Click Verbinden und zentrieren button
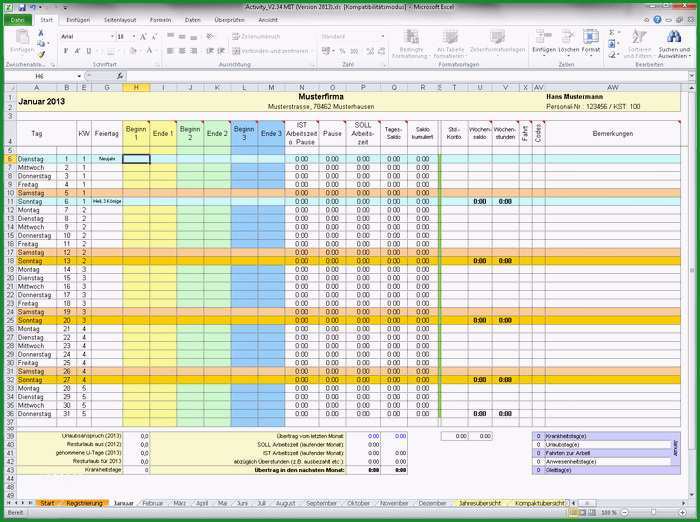The width and height of the screenshot is (700, 522). pos(271,51)
